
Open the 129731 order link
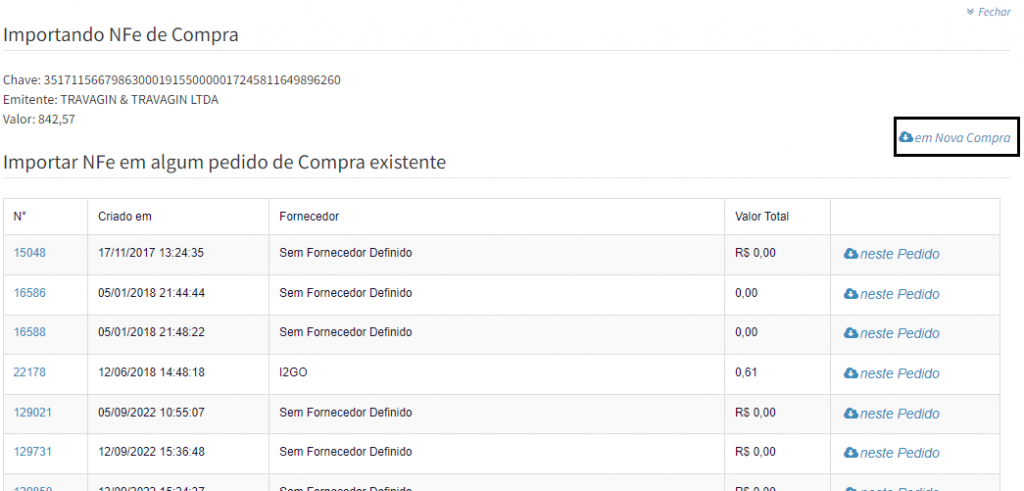point(32,452)
